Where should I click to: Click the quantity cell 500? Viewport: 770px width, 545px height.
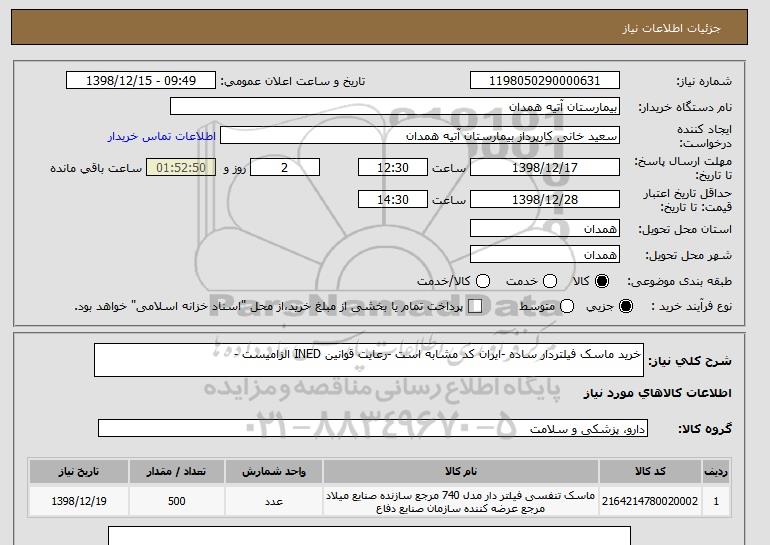pyautogui.click(x=176, y=501)
